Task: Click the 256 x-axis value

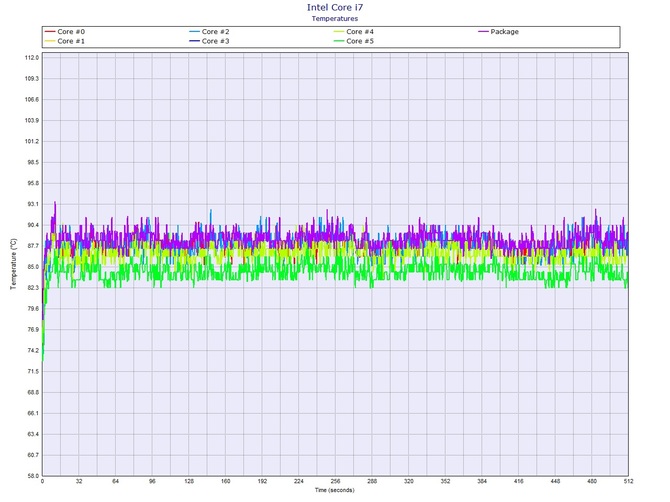Action: coord(335,481)
